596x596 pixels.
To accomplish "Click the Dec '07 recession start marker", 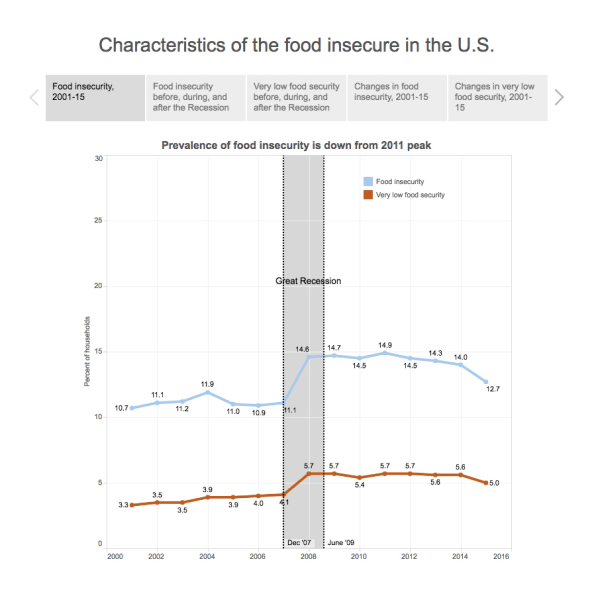I will coord(299,542).
